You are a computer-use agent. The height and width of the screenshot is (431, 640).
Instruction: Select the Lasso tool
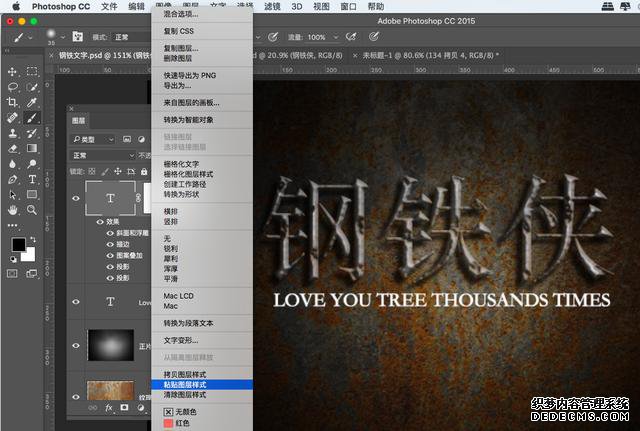click(12, 87)
